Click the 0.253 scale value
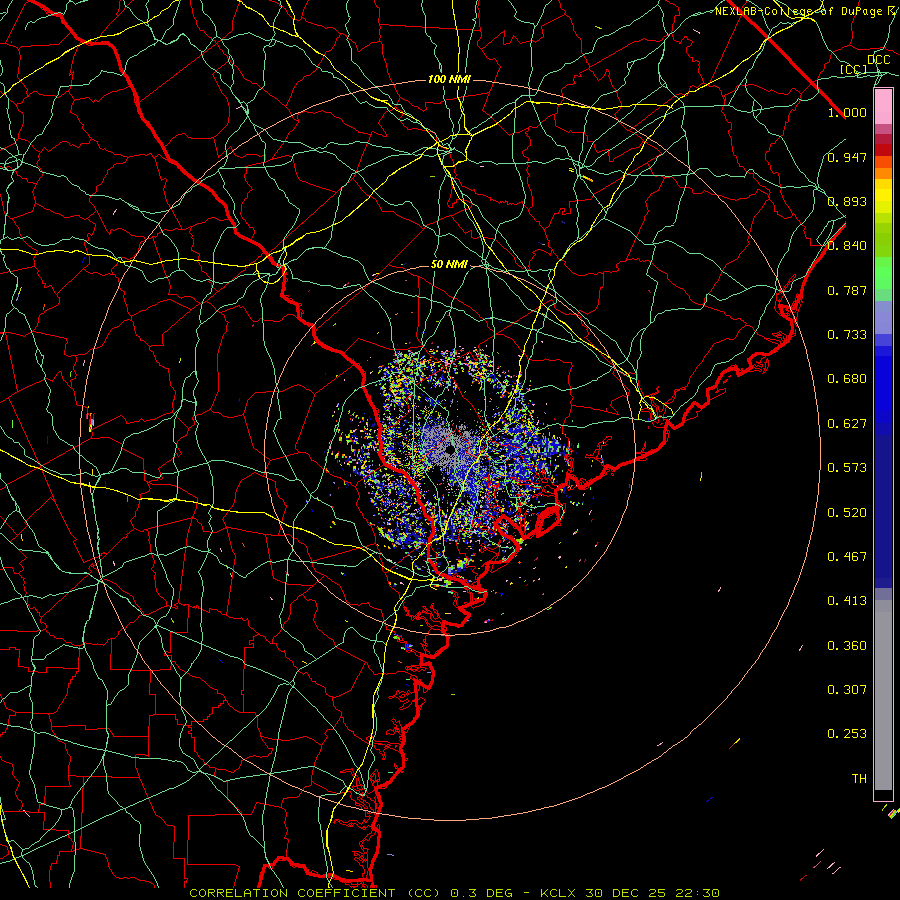The width and height of the screenshot is (900, 900). point(847,734)
